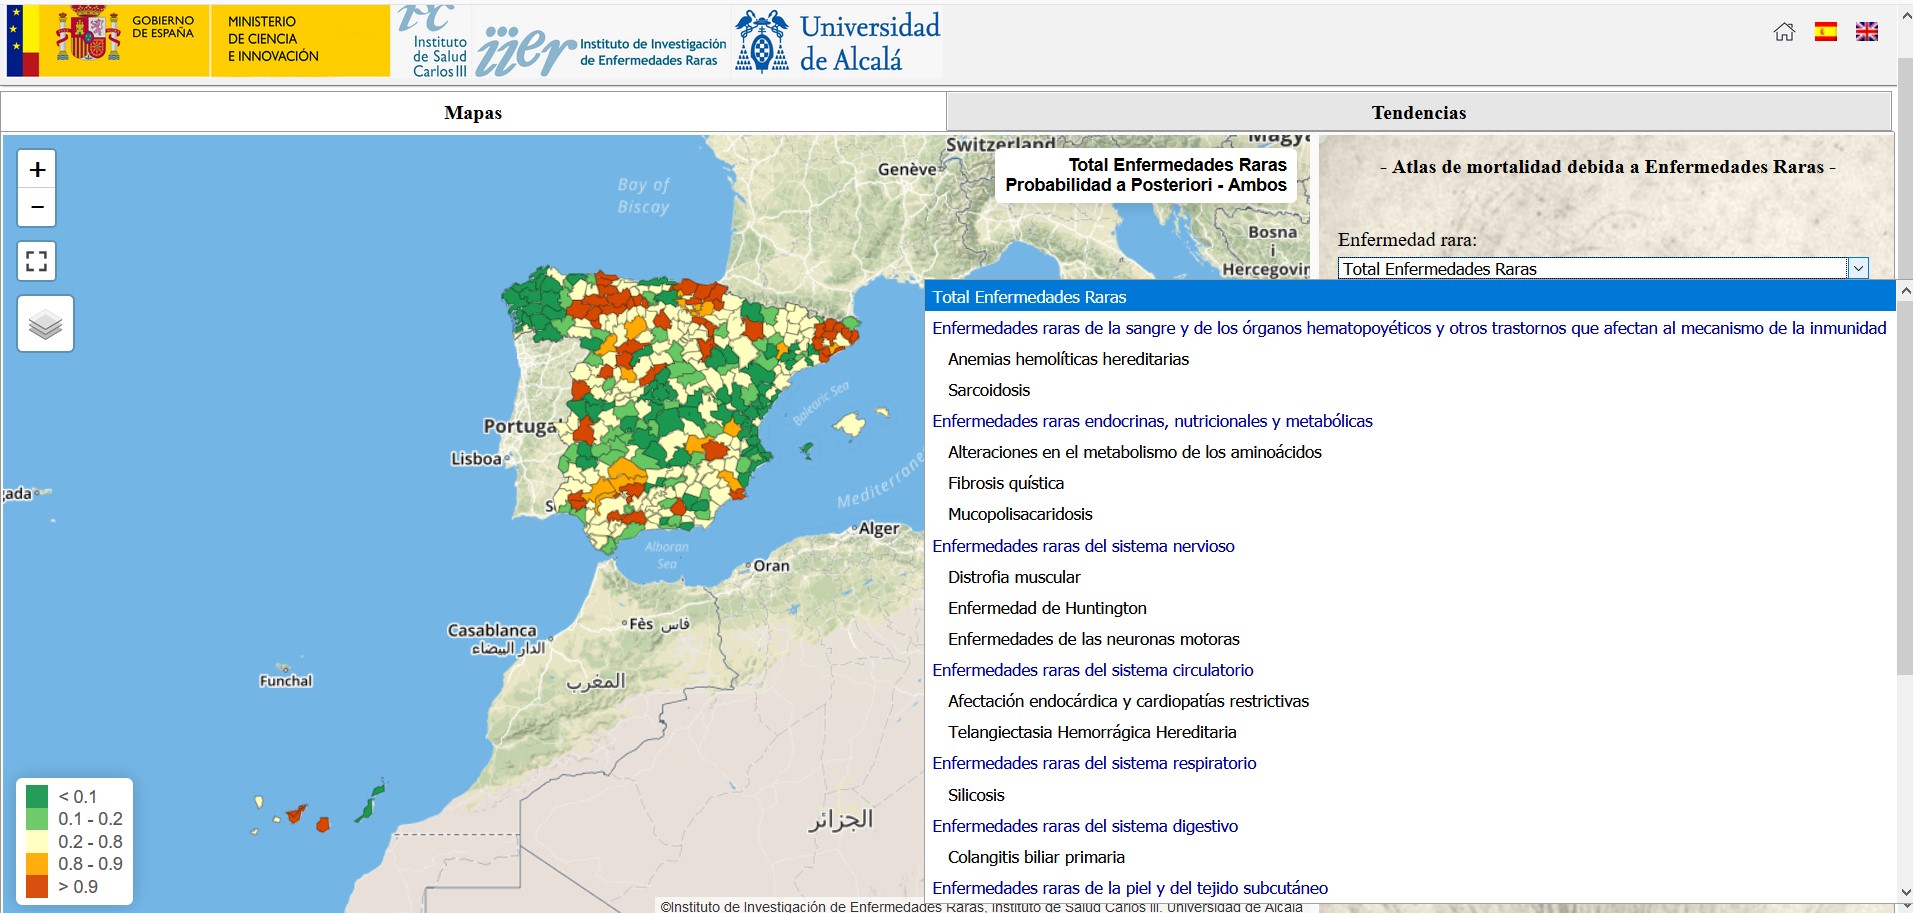Choose Colangitis biliar primaria option
The image size is (1913, 913).
pos(1410,857)
